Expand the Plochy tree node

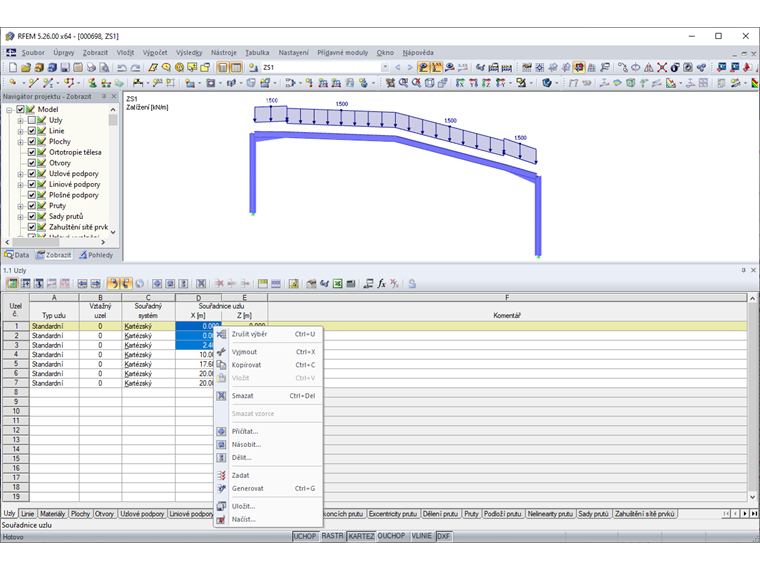[20, 142]
